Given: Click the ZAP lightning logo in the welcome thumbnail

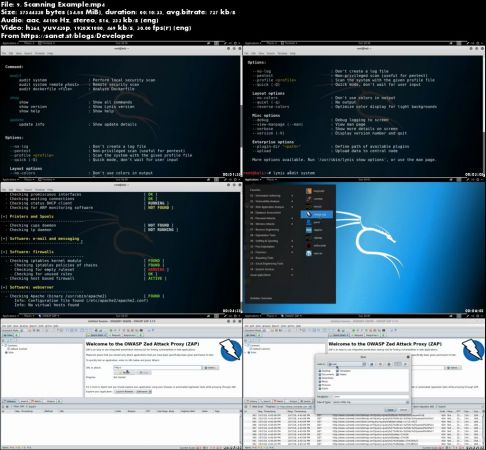Looking at the screenshot, I should [231, 350].
